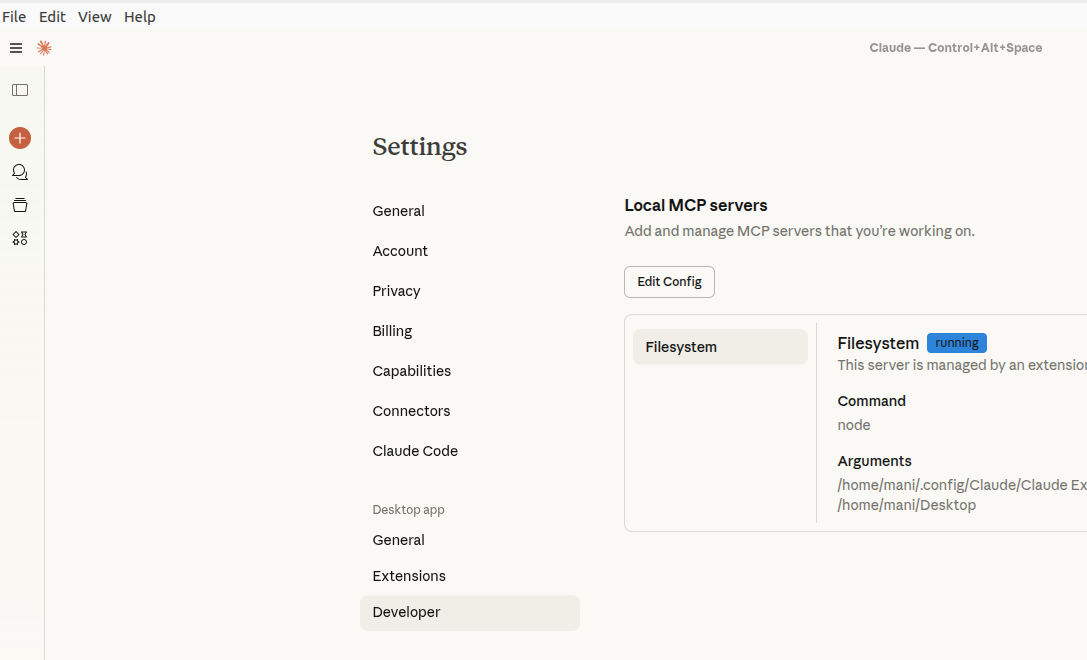Open the projects archive icon
This screenshot has width=1087, height=660.
click(19, 205)
